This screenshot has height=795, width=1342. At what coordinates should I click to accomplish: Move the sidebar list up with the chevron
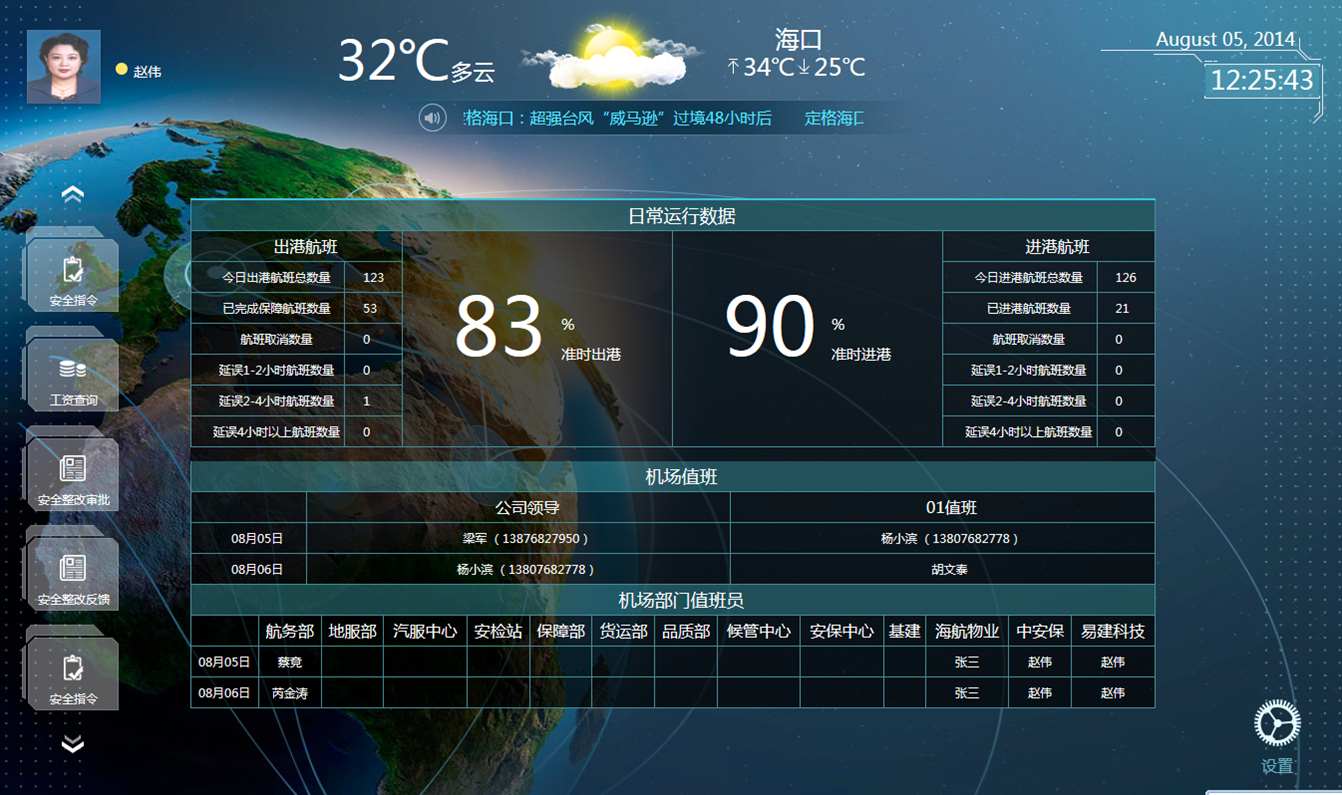click(72, 194)
